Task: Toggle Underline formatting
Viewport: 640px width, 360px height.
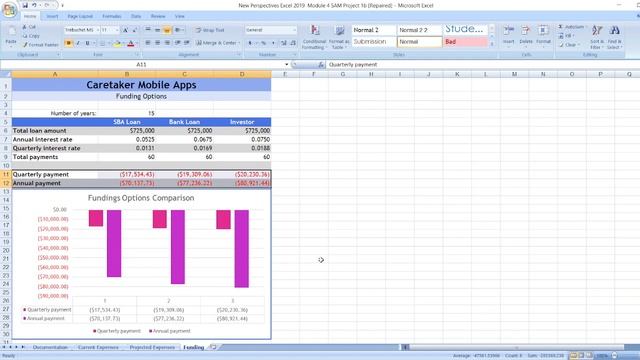Action: 87,43
